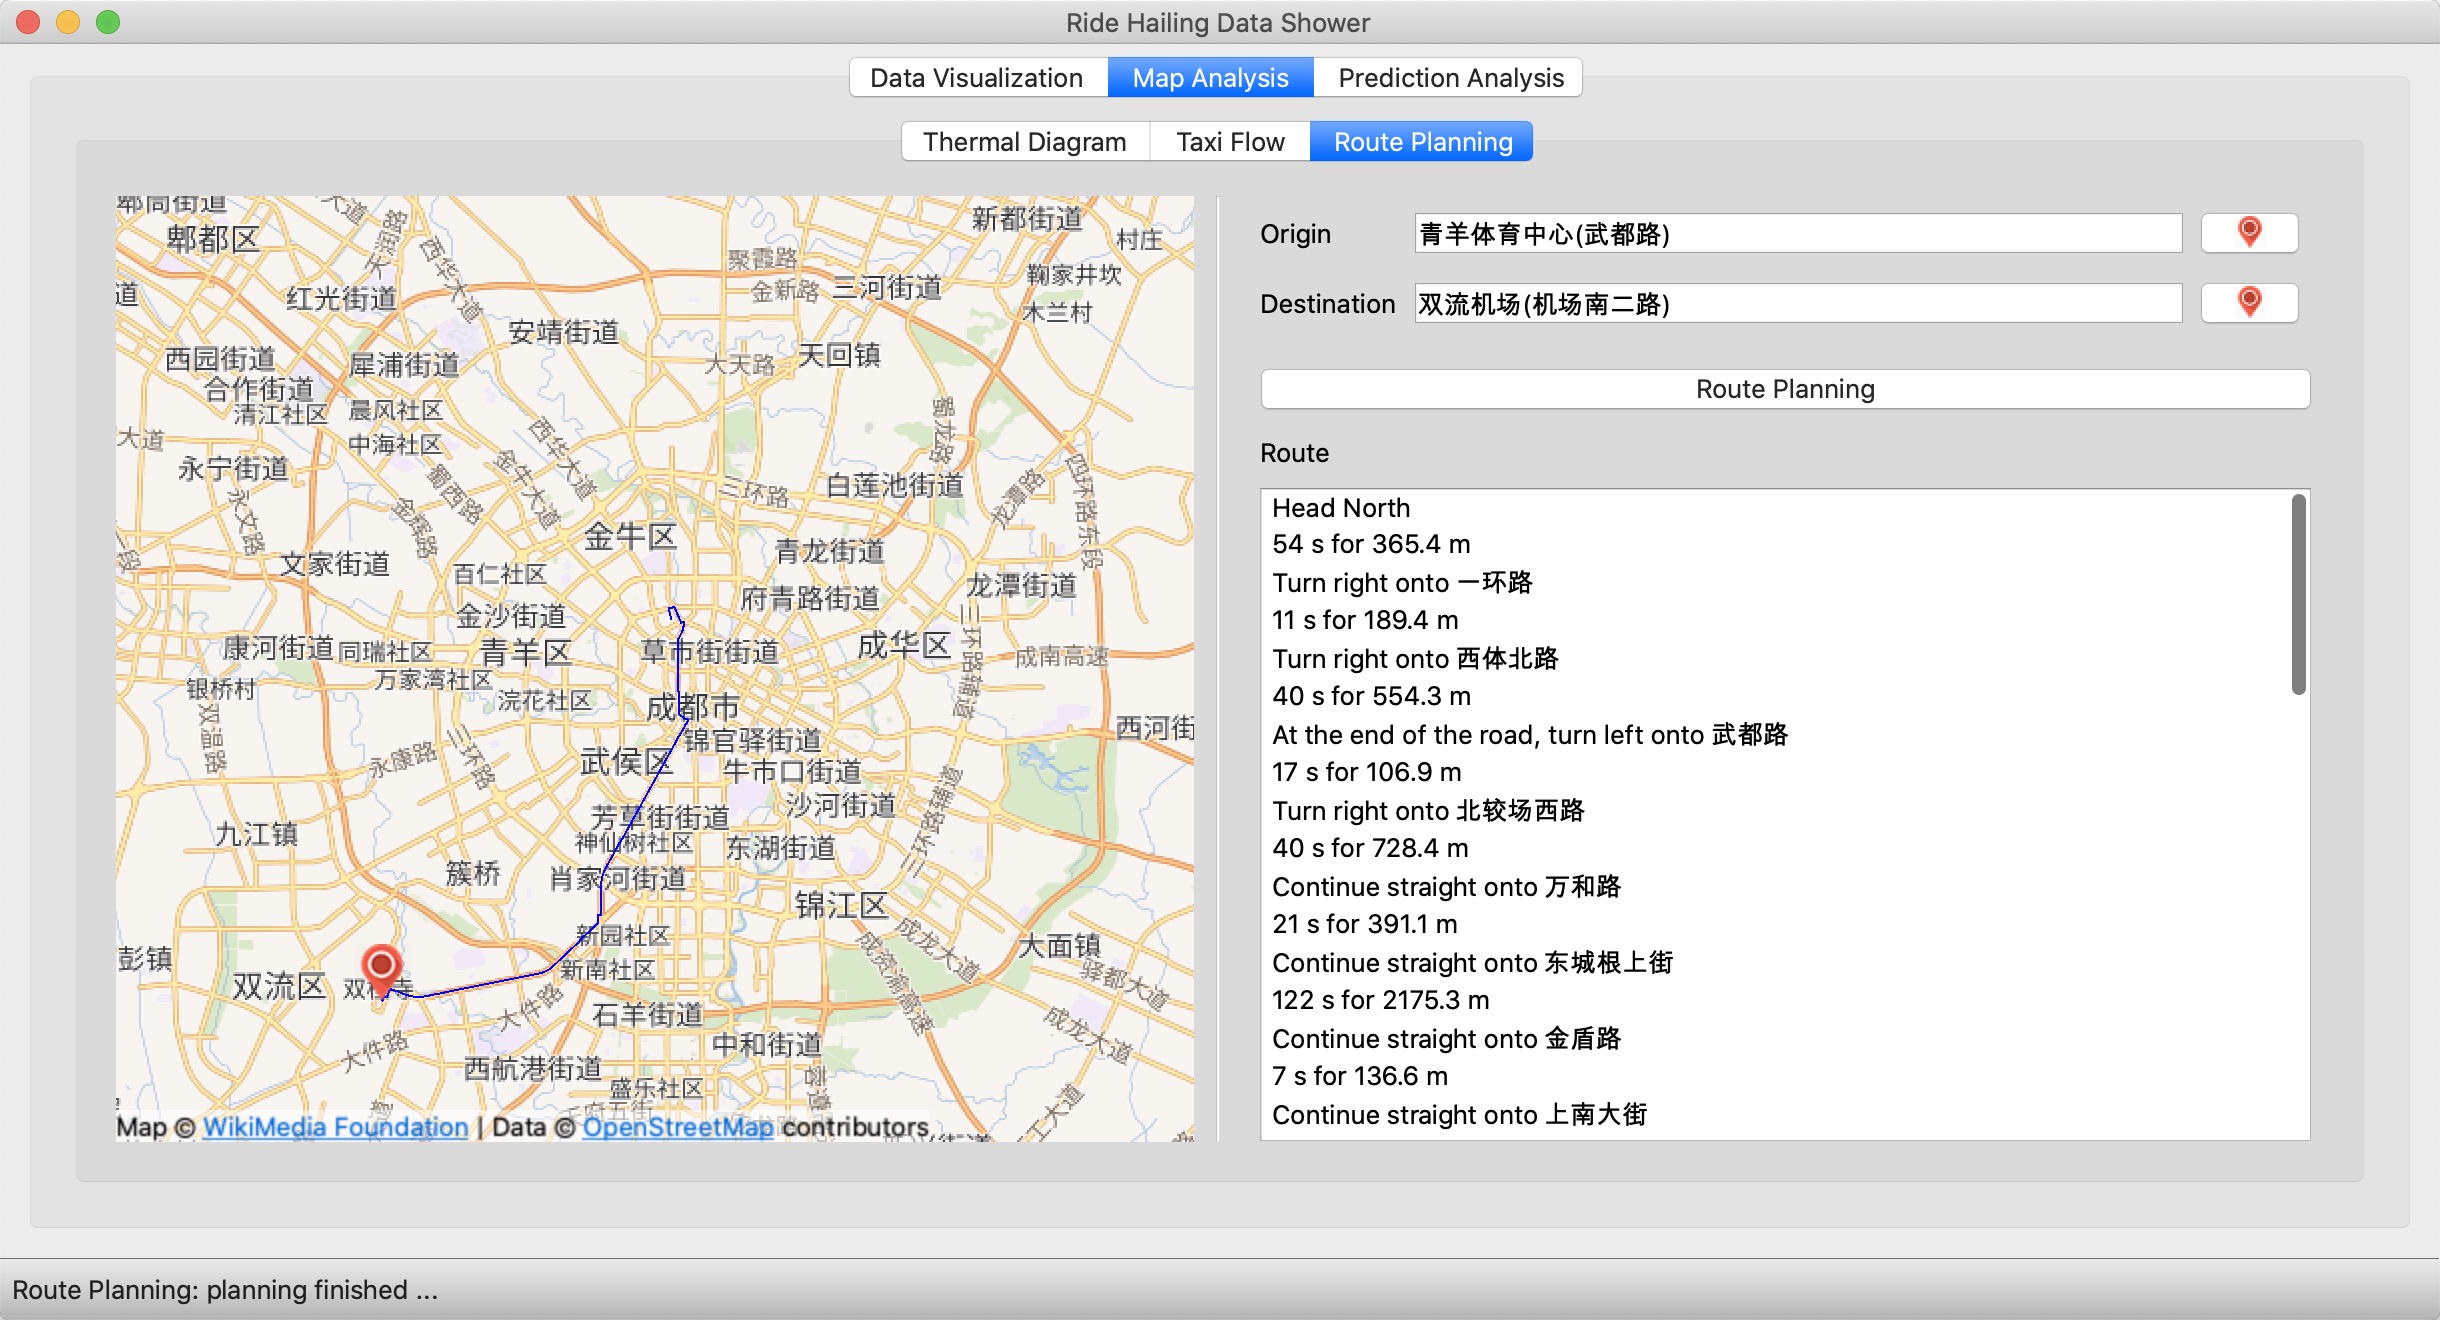Open the Taxi Flow sub-tab
Screen dimensions: 2440x1320
coord(1230,142)
